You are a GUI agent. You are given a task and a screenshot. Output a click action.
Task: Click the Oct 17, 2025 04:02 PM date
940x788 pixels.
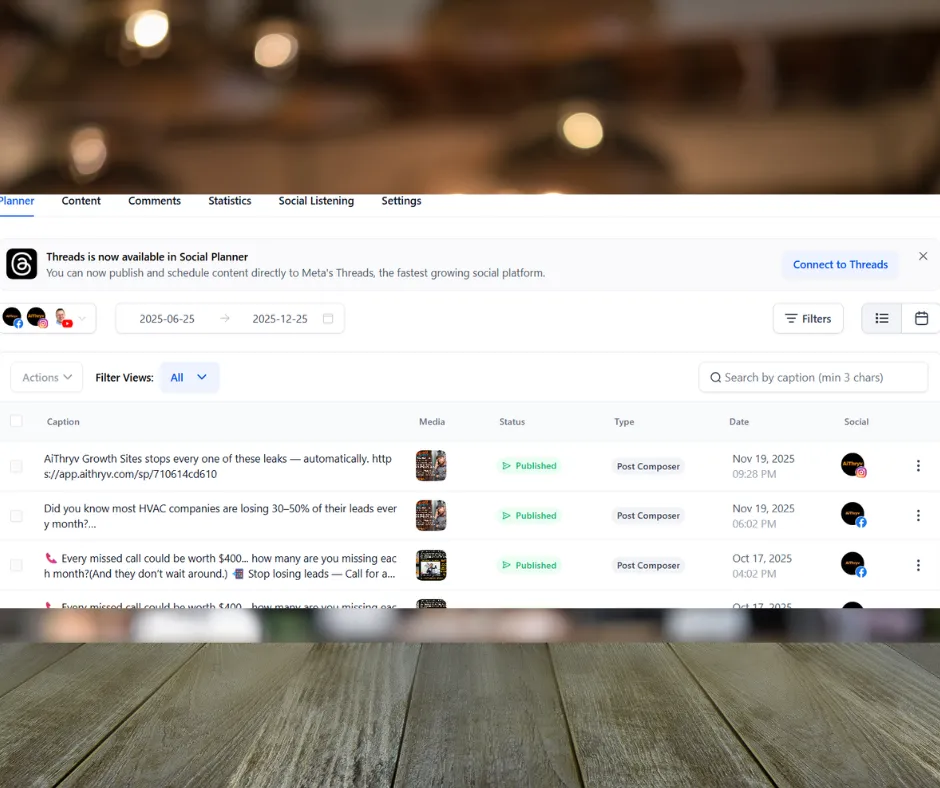coord(762,566)
